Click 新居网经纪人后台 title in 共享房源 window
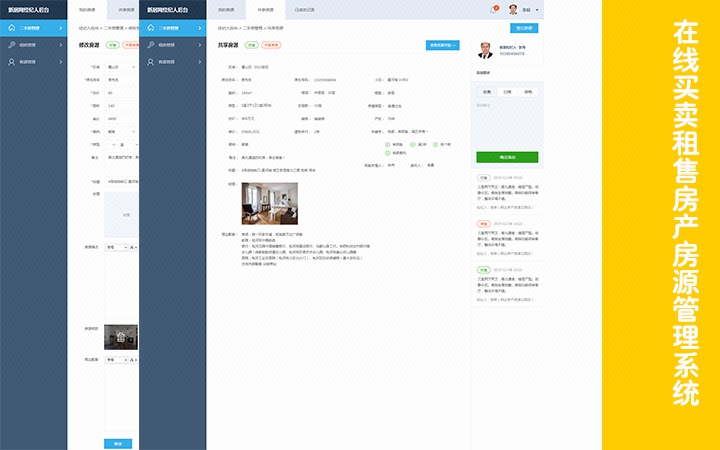Image resolution: width=720 pixels, height=450 pixels. tap(168, 10)
